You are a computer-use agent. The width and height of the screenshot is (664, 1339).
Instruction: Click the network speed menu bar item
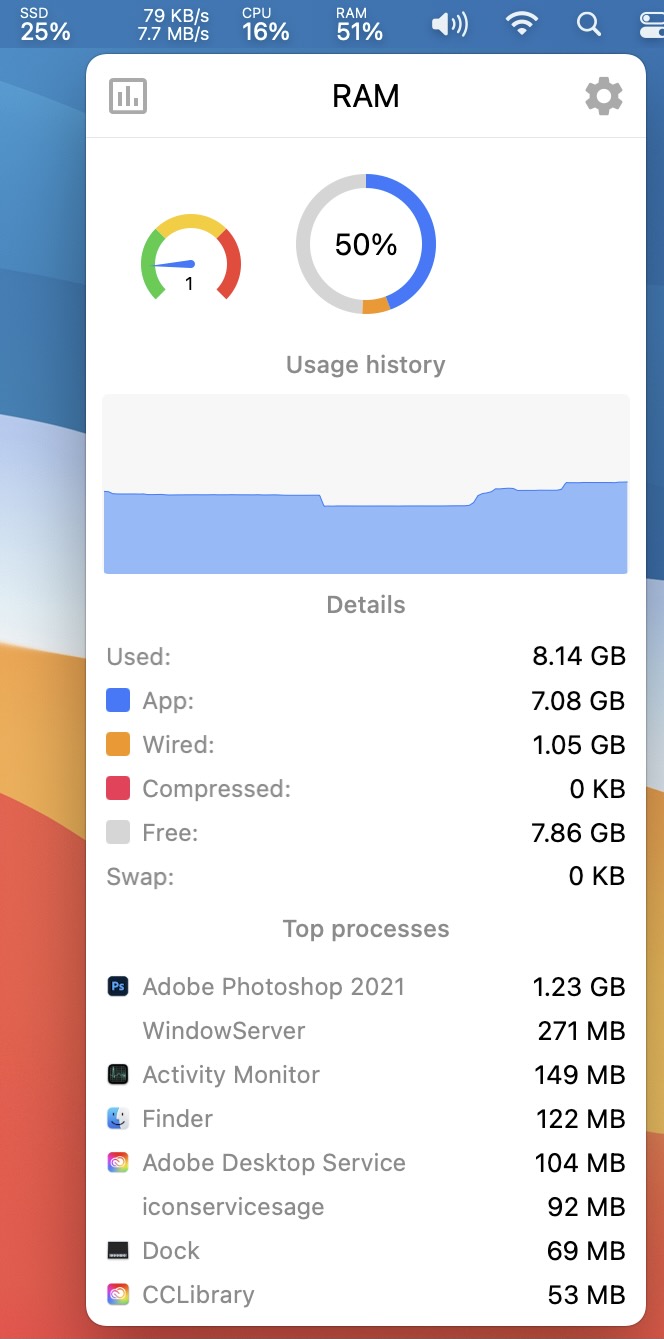tap(174, 24)
